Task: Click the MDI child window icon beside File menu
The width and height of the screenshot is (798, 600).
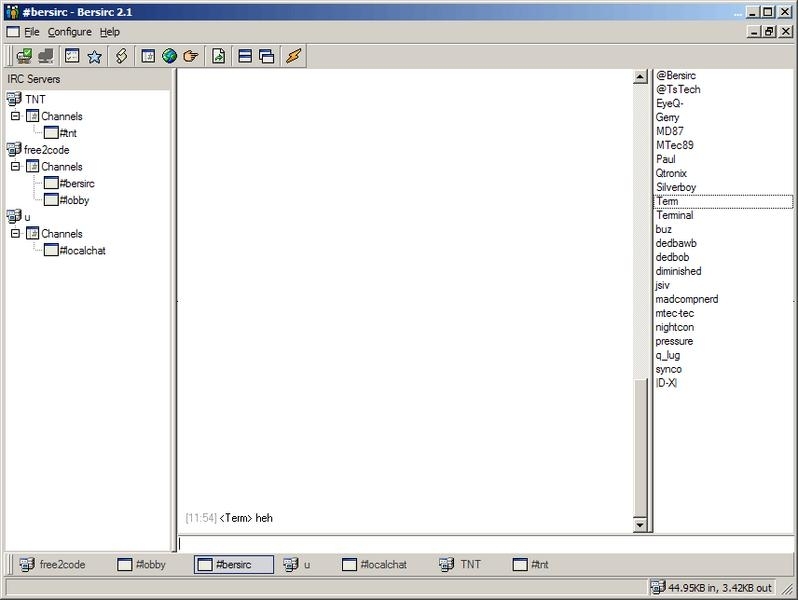Action: pyautogui.click(x=13, y=32)
